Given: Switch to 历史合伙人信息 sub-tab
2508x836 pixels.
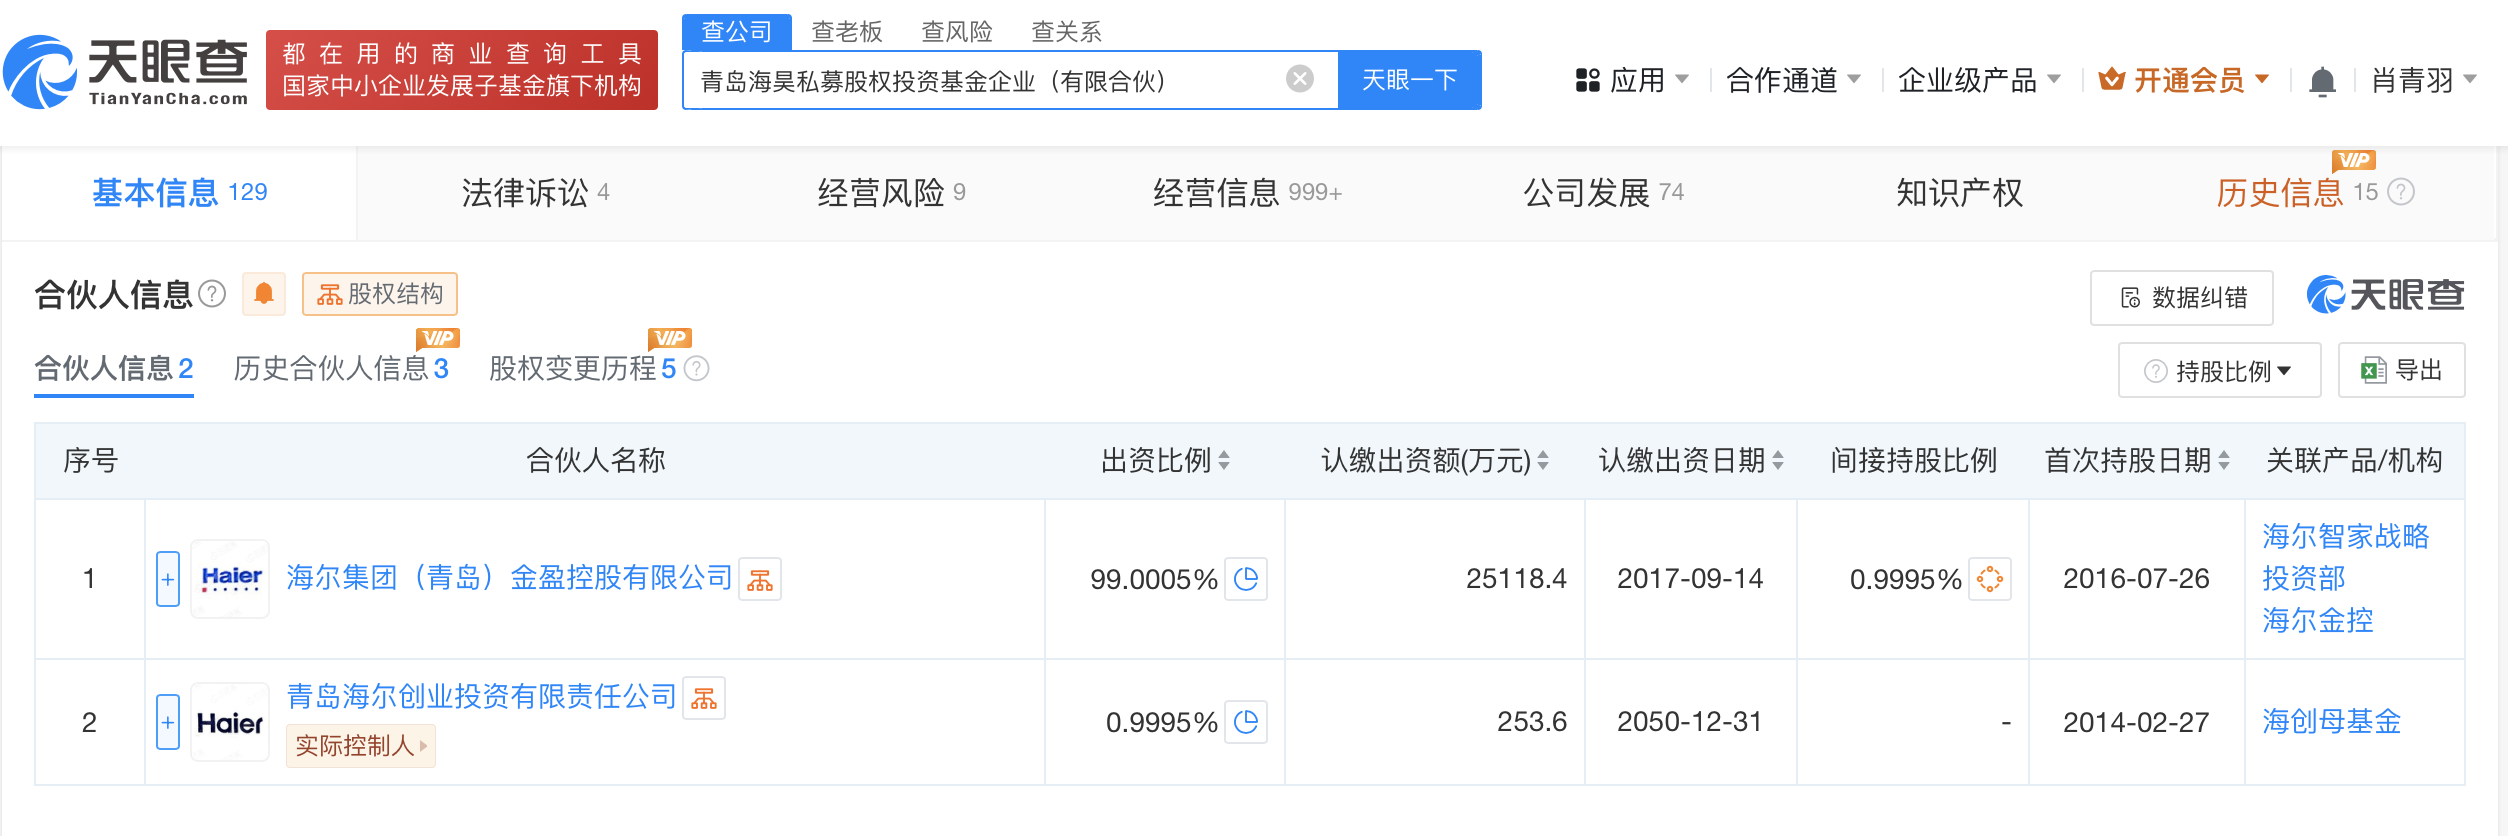Looking at the screenshot, I should [340, 369].
